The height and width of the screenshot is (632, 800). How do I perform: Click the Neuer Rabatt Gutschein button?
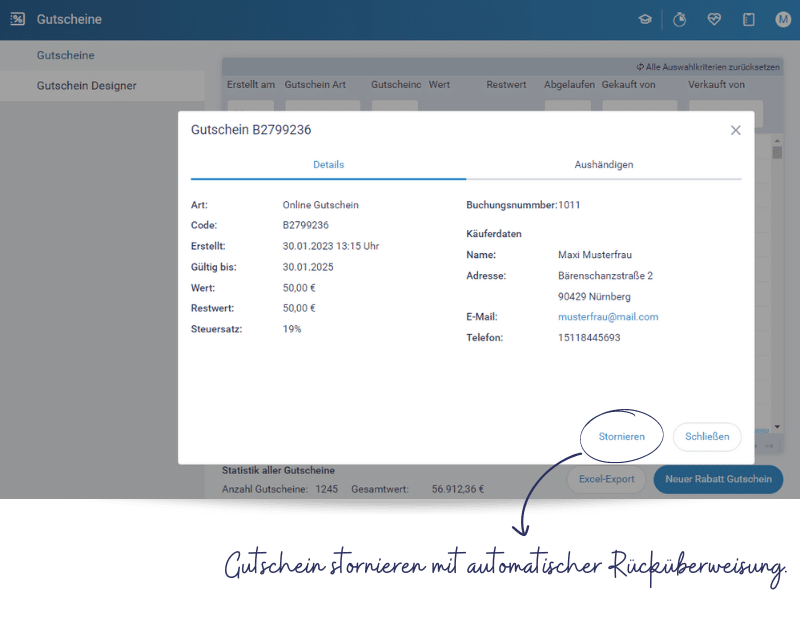click(x=718, y=479)
